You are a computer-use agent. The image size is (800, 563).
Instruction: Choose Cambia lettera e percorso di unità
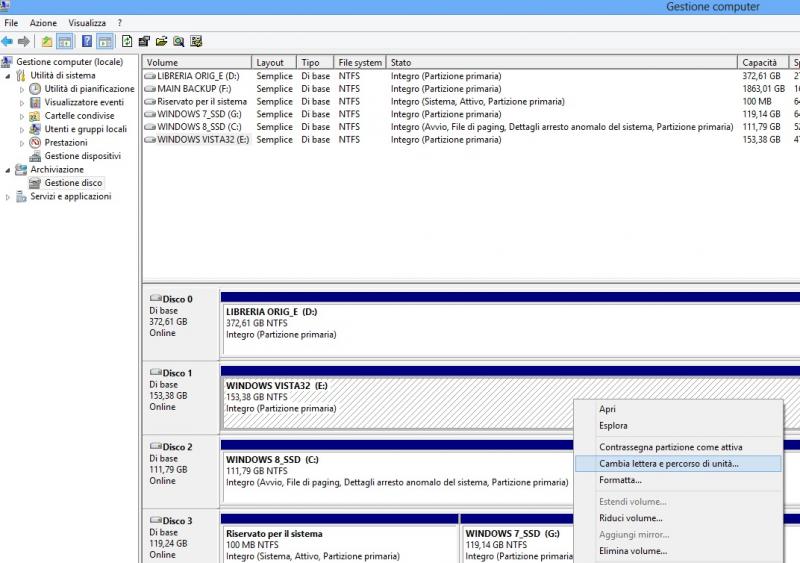point(668,464)
